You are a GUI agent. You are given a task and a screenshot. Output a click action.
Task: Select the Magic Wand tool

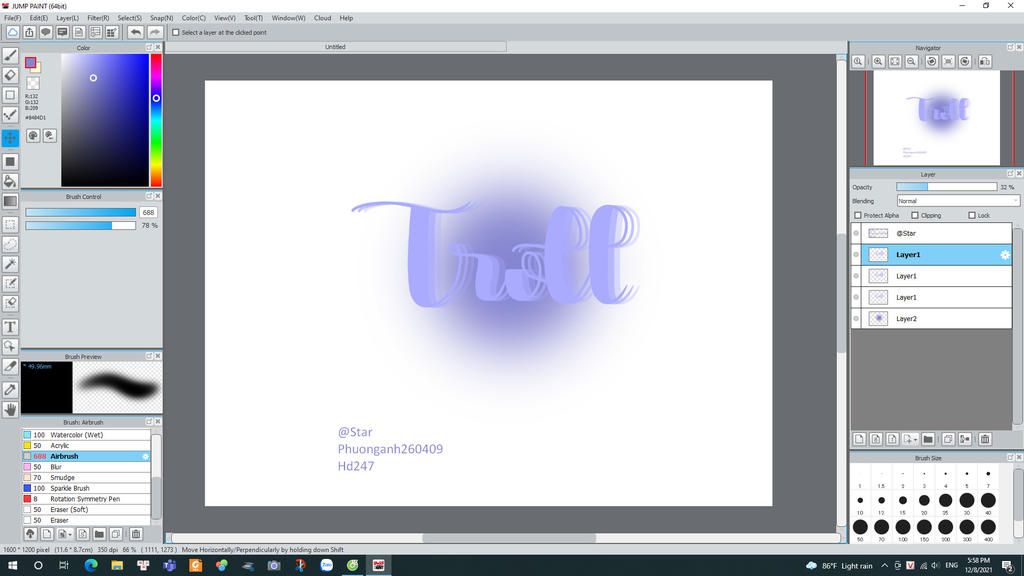pos(10,264)
